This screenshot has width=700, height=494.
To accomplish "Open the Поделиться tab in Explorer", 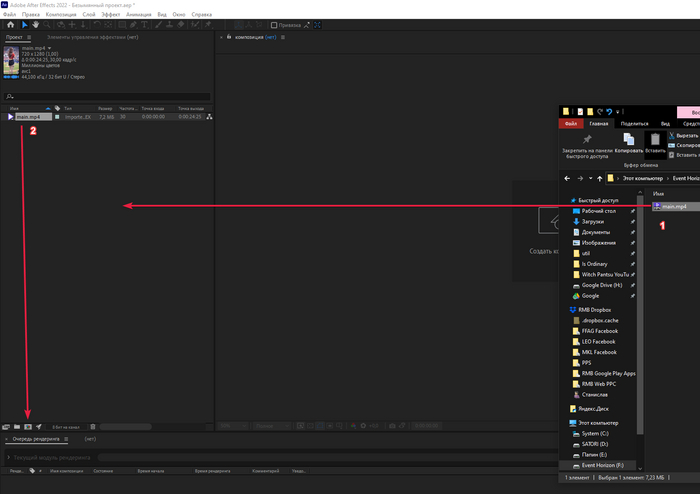I will click(634, 124).
